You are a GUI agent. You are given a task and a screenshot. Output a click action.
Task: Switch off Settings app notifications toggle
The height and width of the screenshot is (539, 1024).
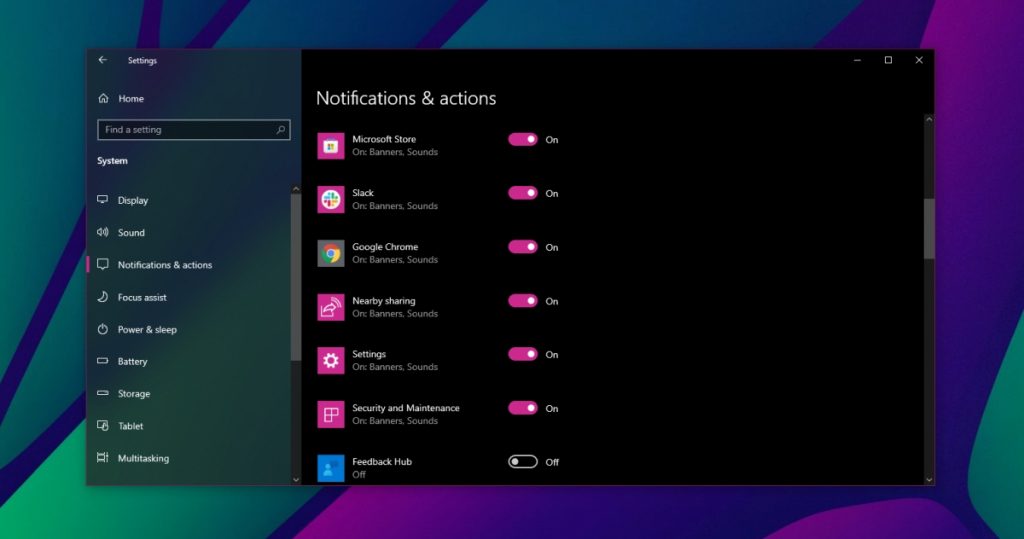coord(522,354)
